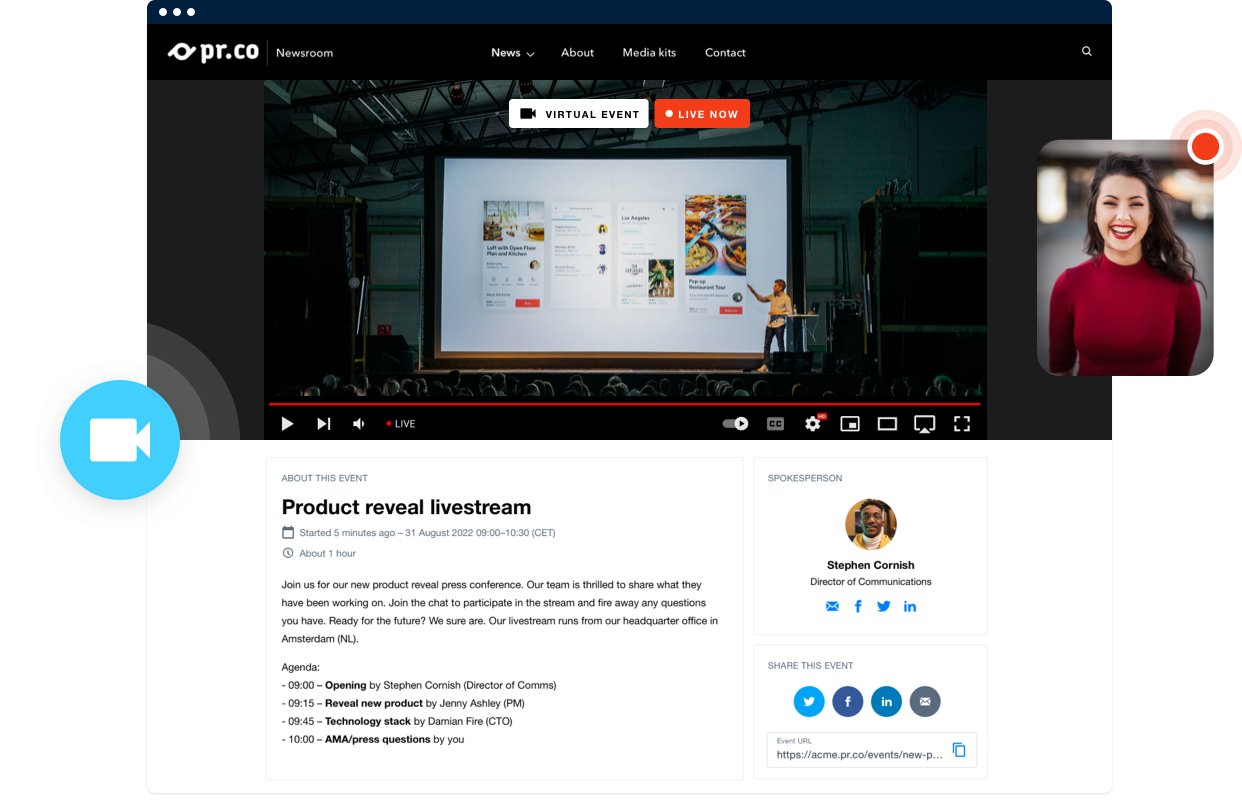Viewport: 1242px width, 801px height.
Task: Toggle the autoplay switch in player
Action: point(736,424)
